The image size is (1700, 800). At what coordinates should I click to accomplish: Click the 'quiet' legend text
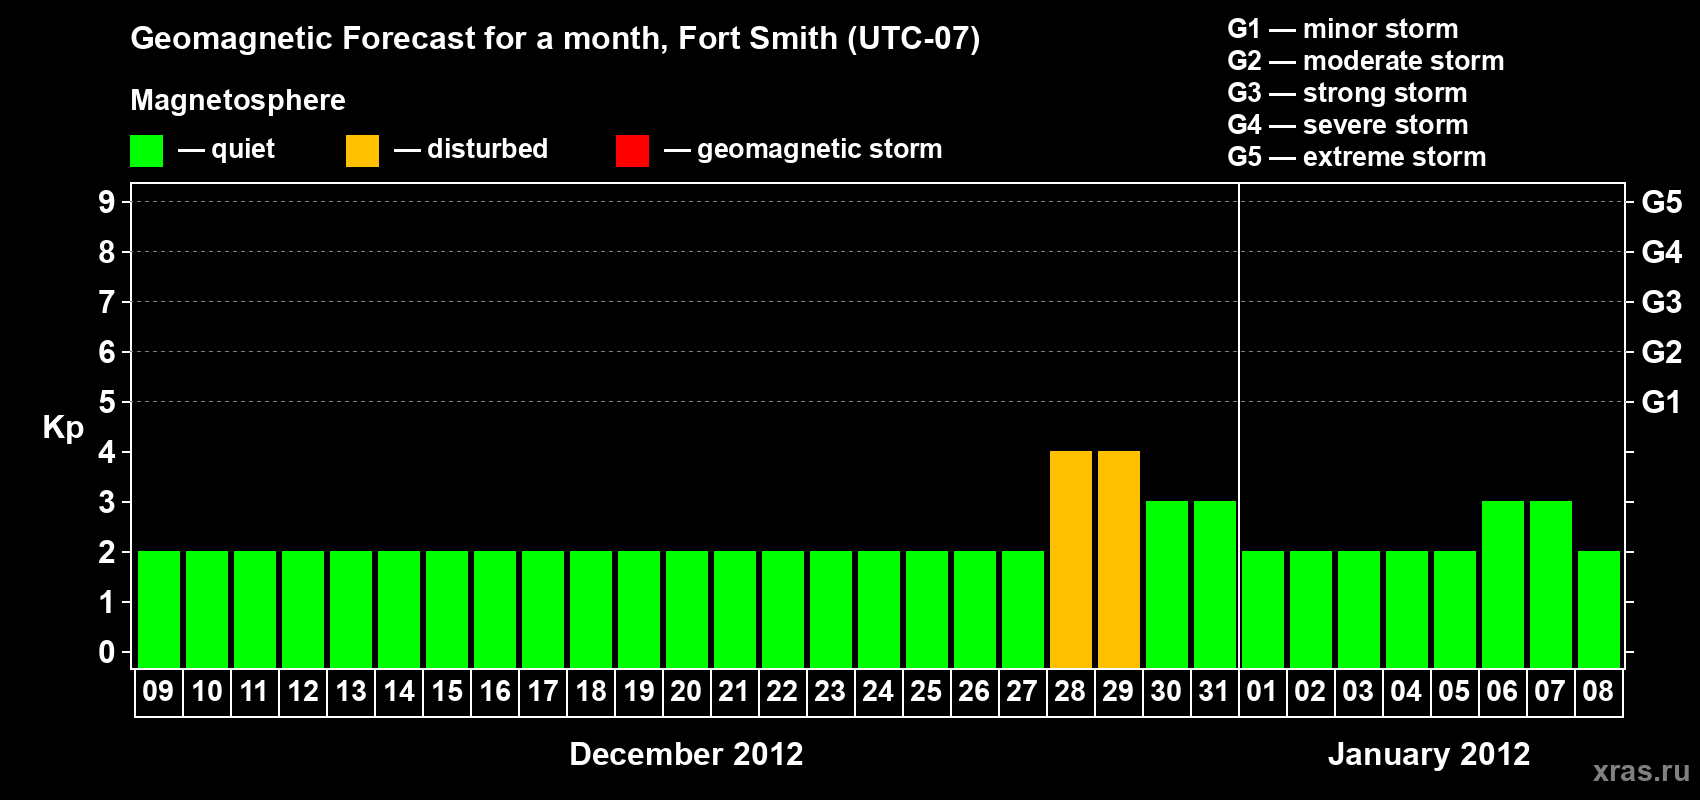pos(243,150)
